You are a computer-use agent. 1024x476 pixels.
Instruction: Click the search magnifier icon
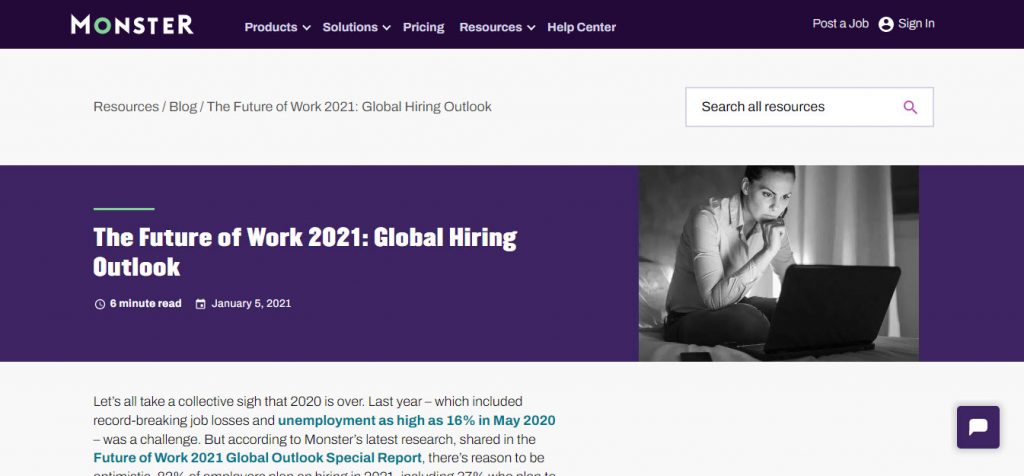click(910, 107)
